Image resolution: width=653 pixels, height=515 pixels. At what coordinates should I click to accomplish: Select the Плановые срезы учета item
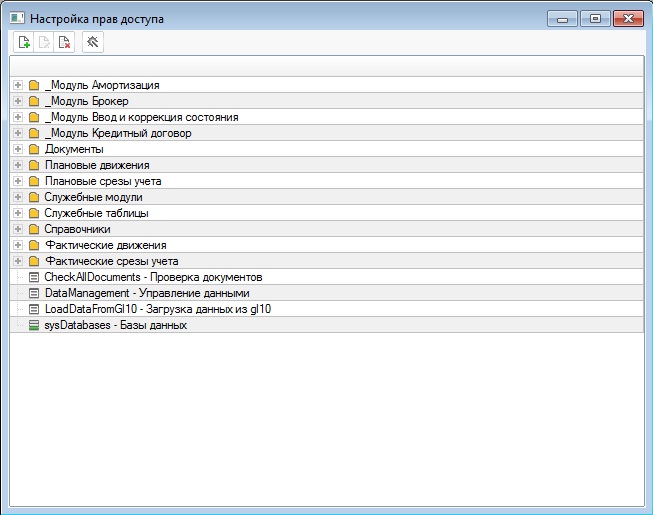tap(103, 181)
